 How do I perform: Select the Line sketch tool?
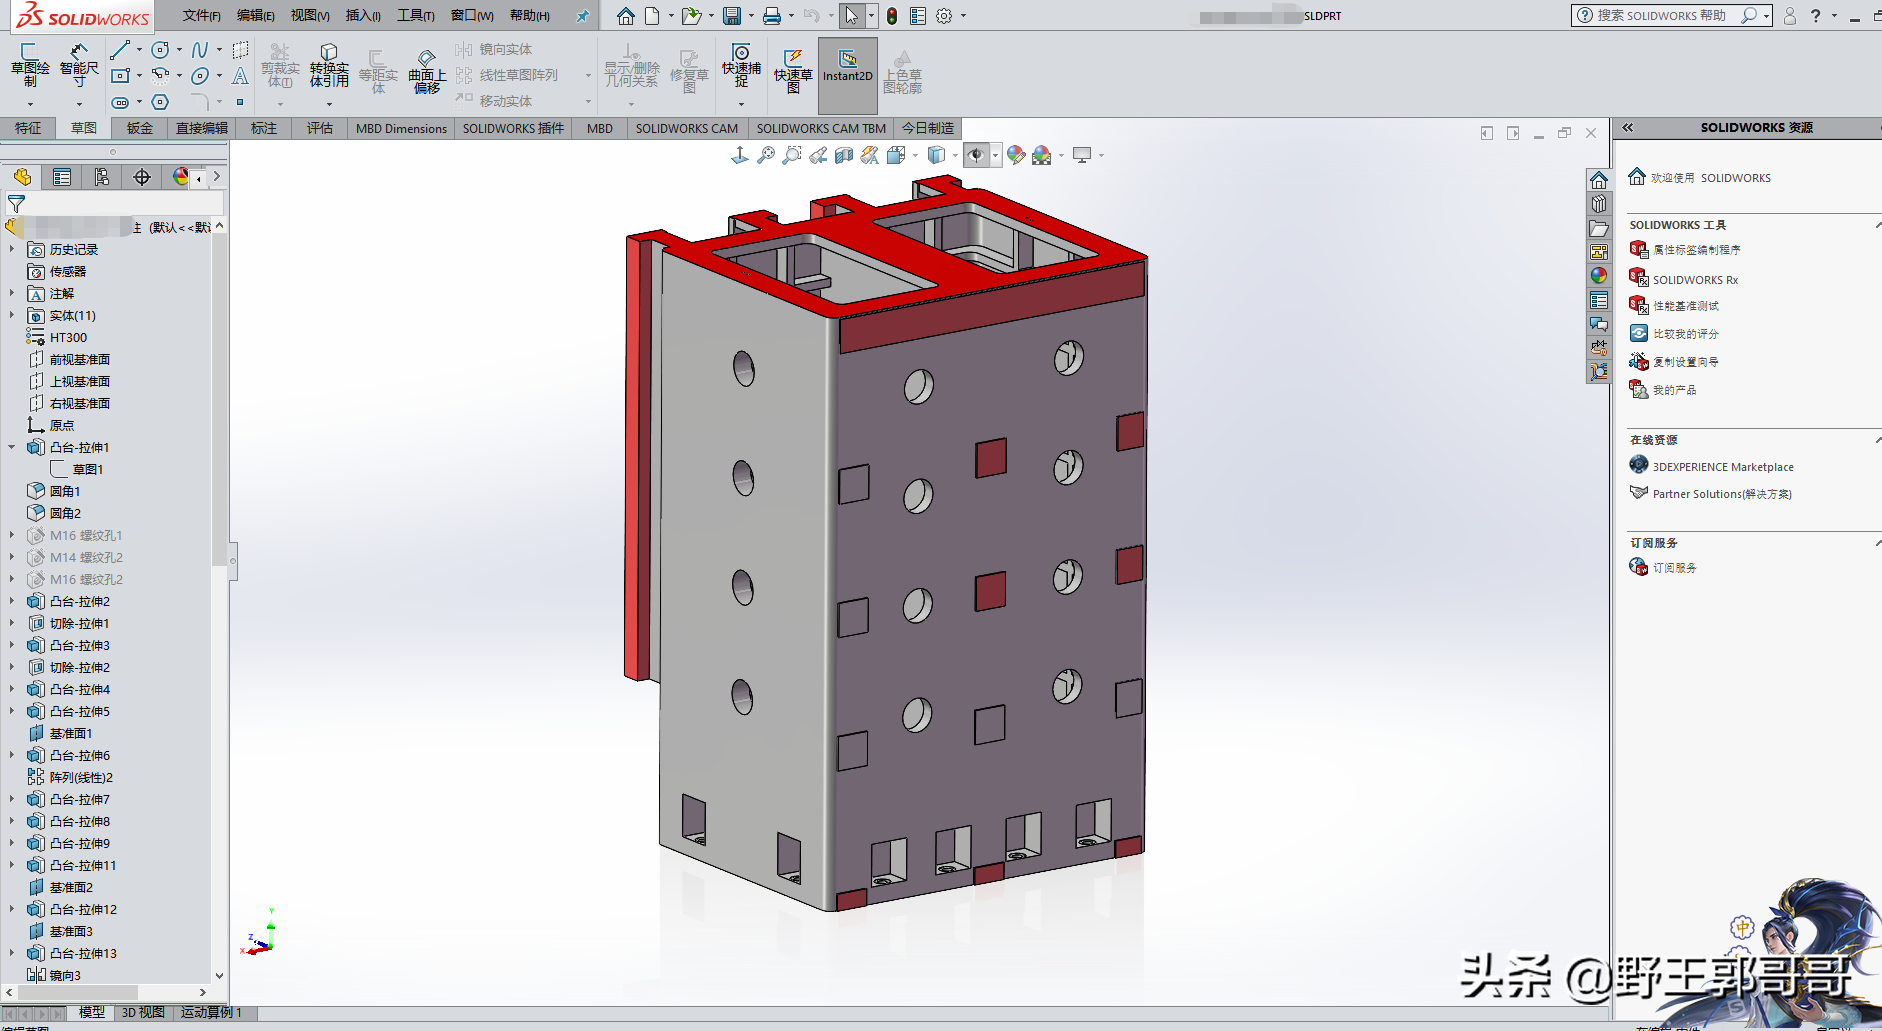(x=120, y=49)
